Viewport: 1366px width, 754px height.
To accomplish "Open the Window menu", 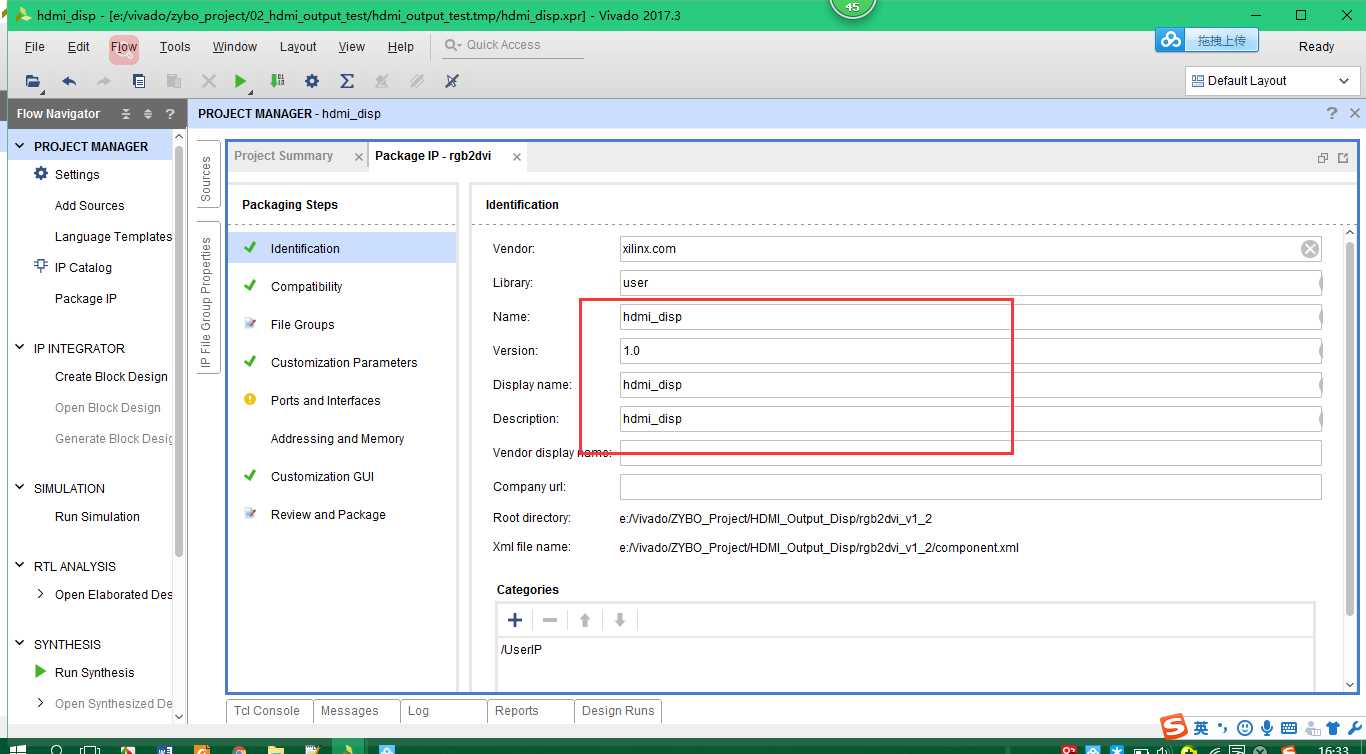I will (235, 47).
